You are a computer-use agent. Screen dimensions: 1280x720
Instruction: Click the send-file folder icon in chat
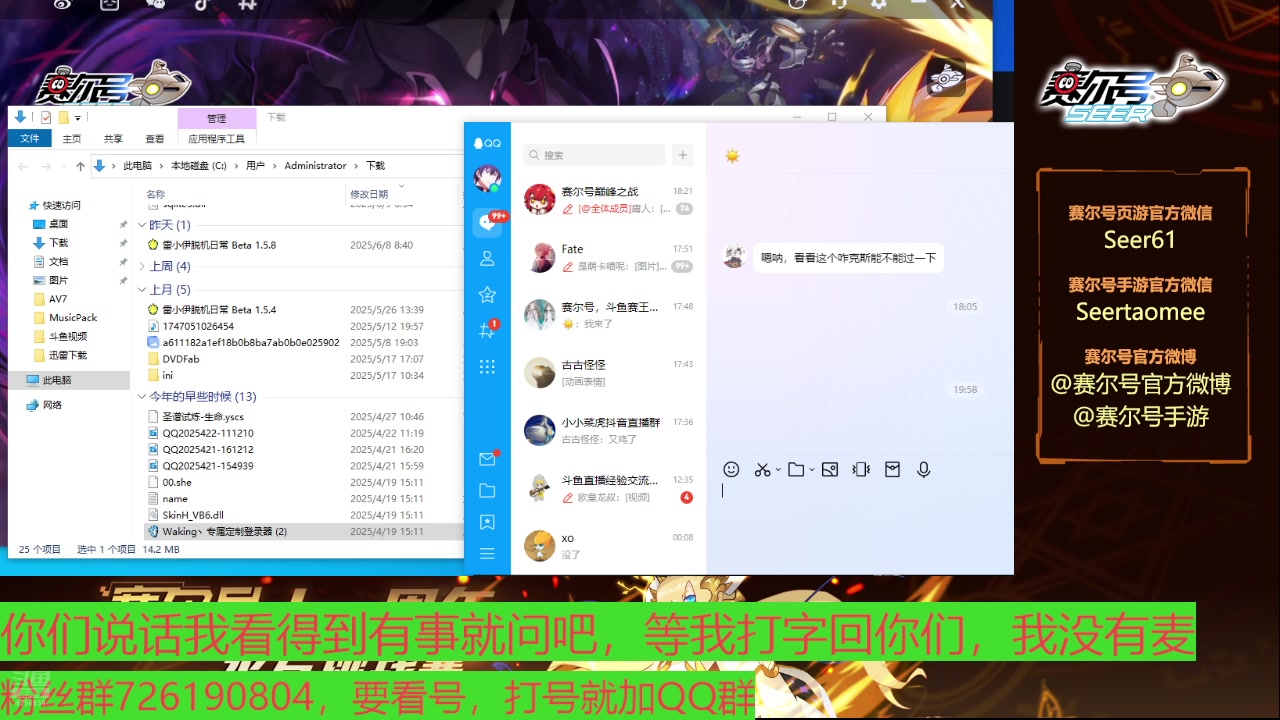tap(796, 469)
